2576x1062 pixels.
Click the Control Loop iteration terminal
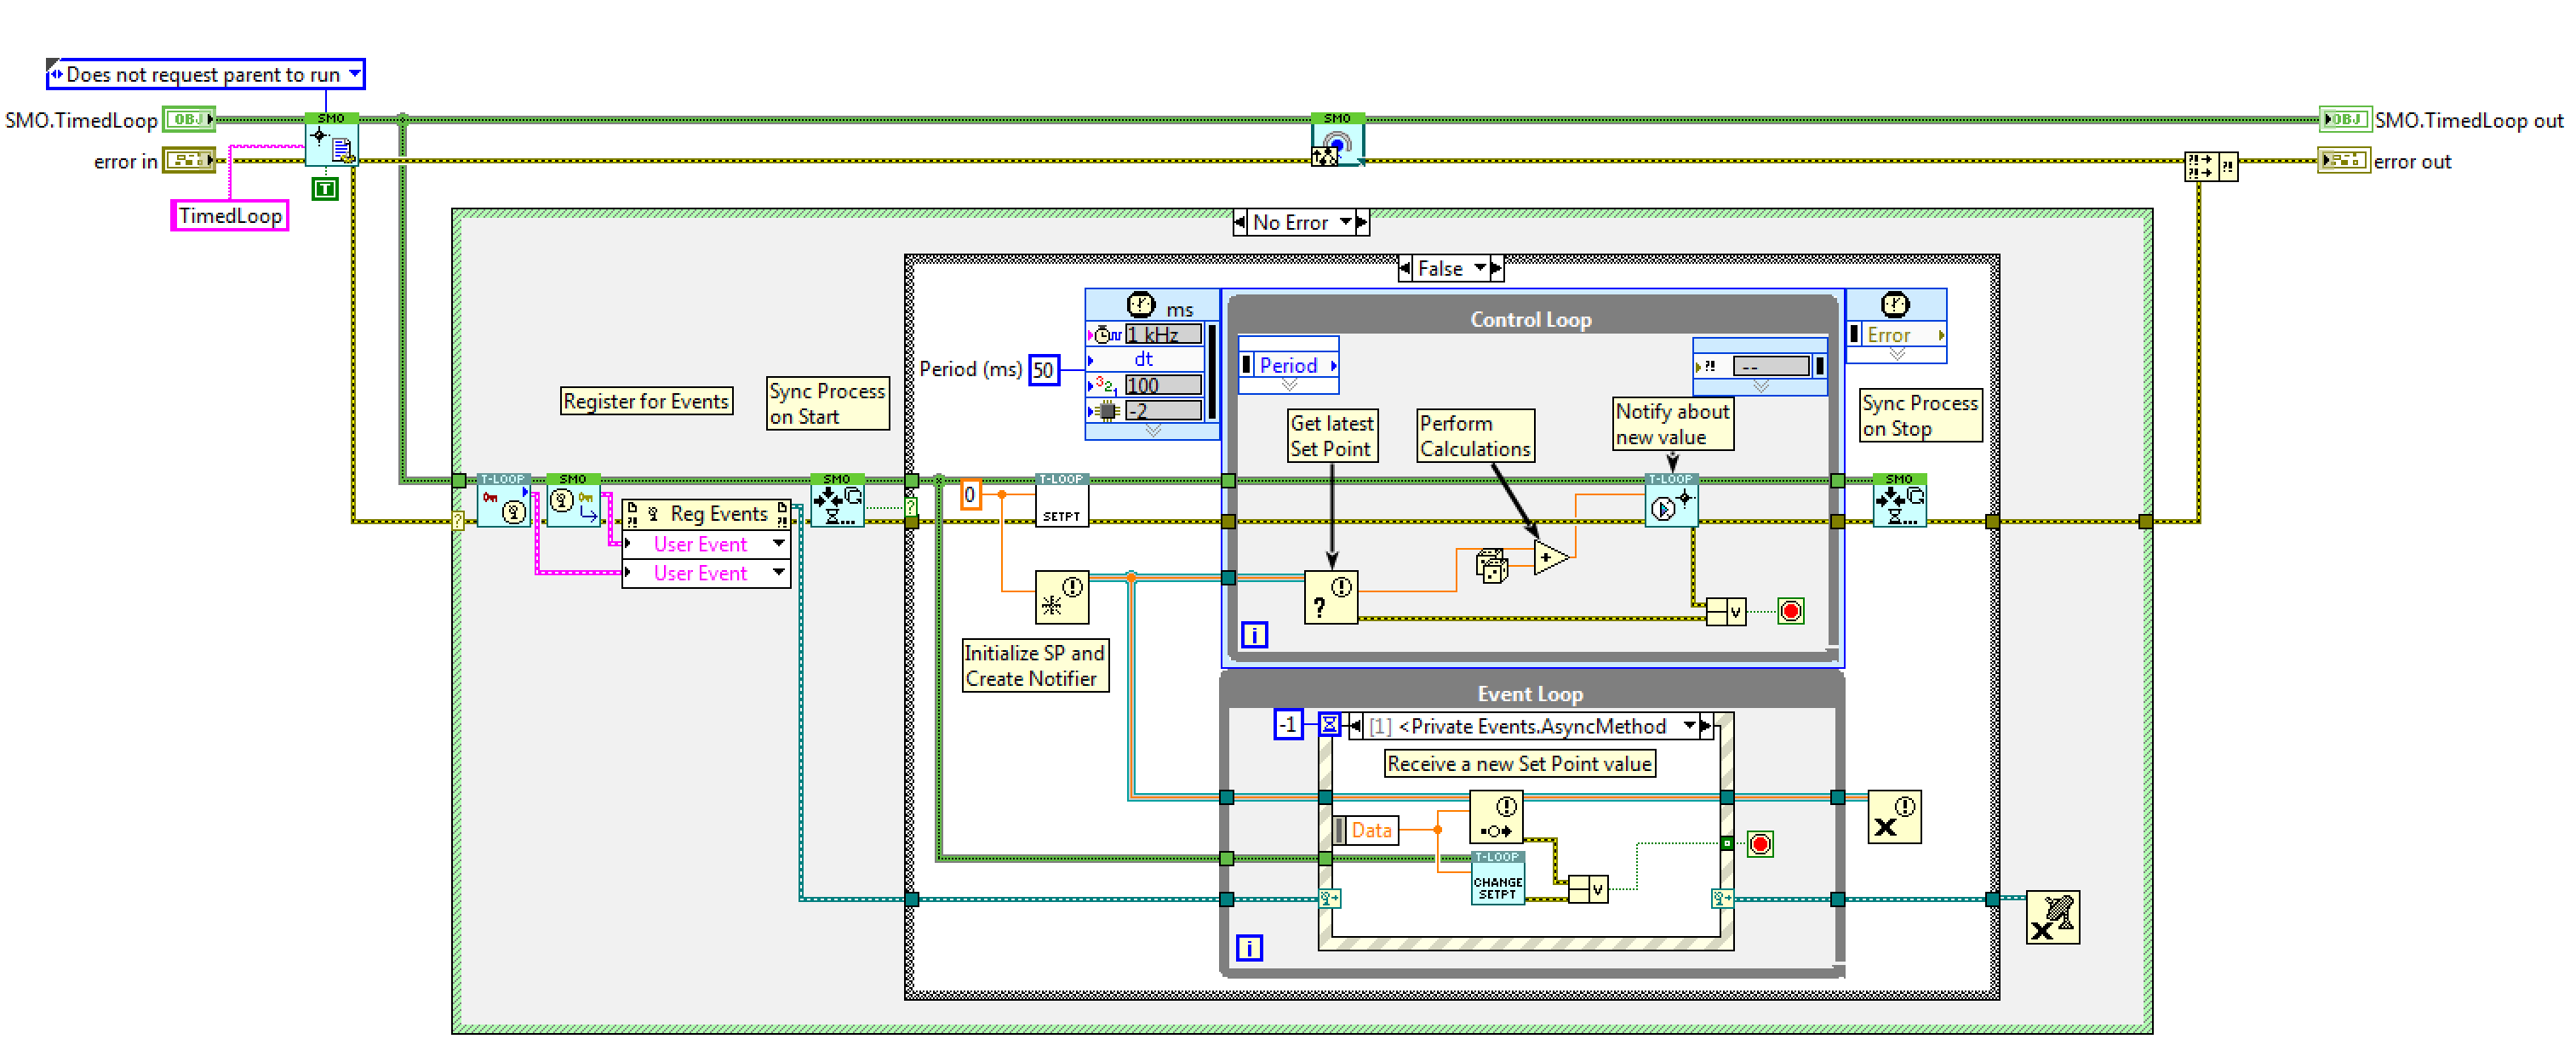[1255, 634]
